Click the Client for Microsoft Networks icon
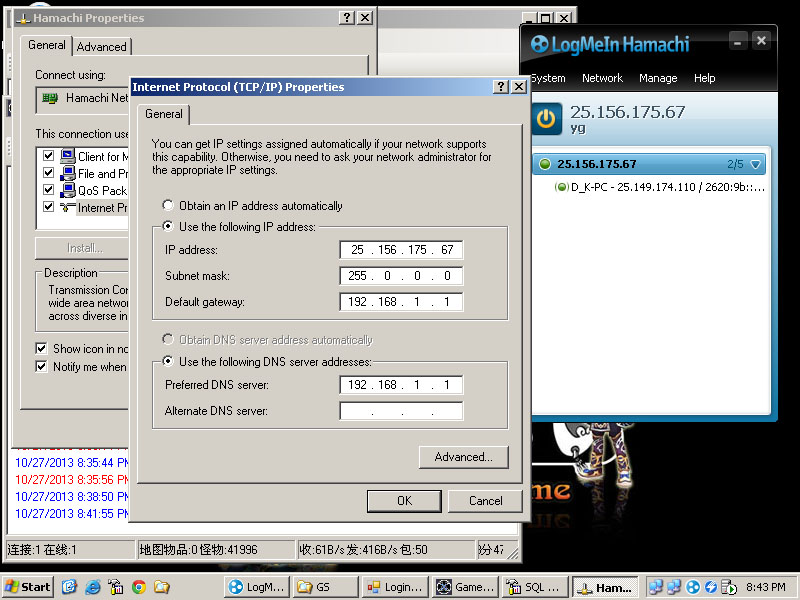The width and height of the screenshot is (800, 600). (x=67, y=156)
